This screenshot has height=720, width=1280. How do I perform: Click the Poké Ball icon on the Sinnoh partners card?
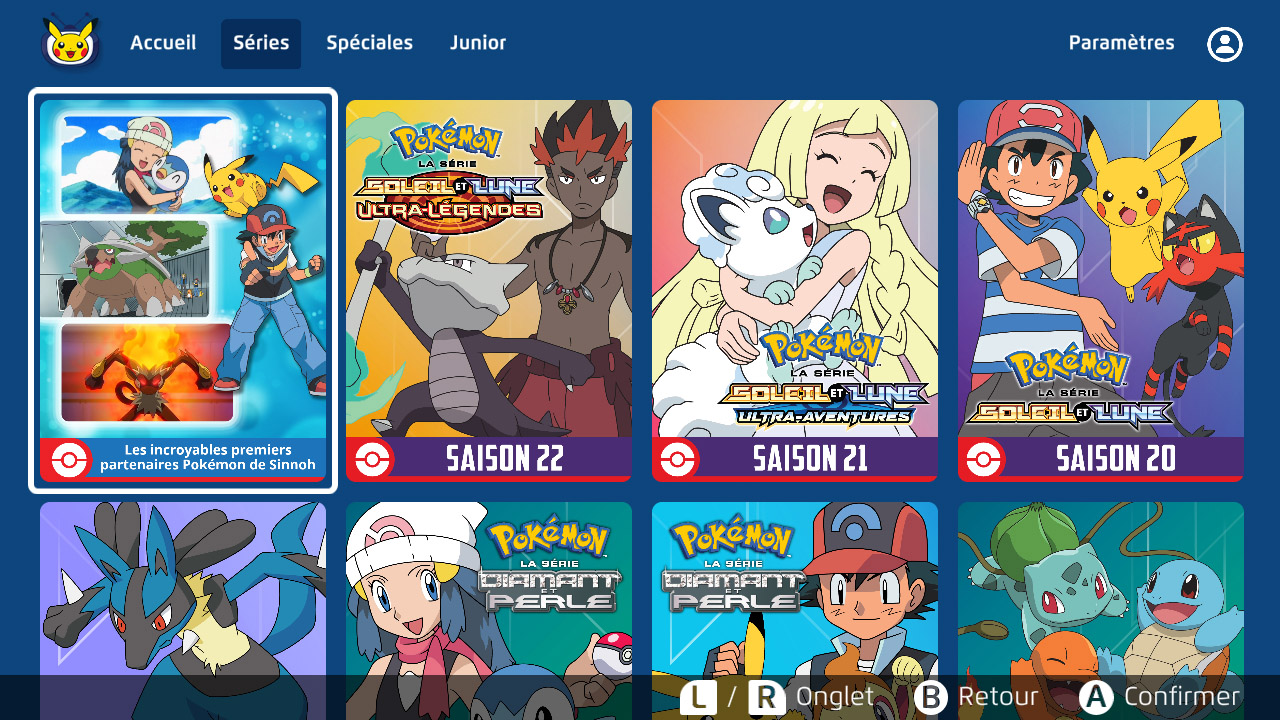(x=66, y=459)
